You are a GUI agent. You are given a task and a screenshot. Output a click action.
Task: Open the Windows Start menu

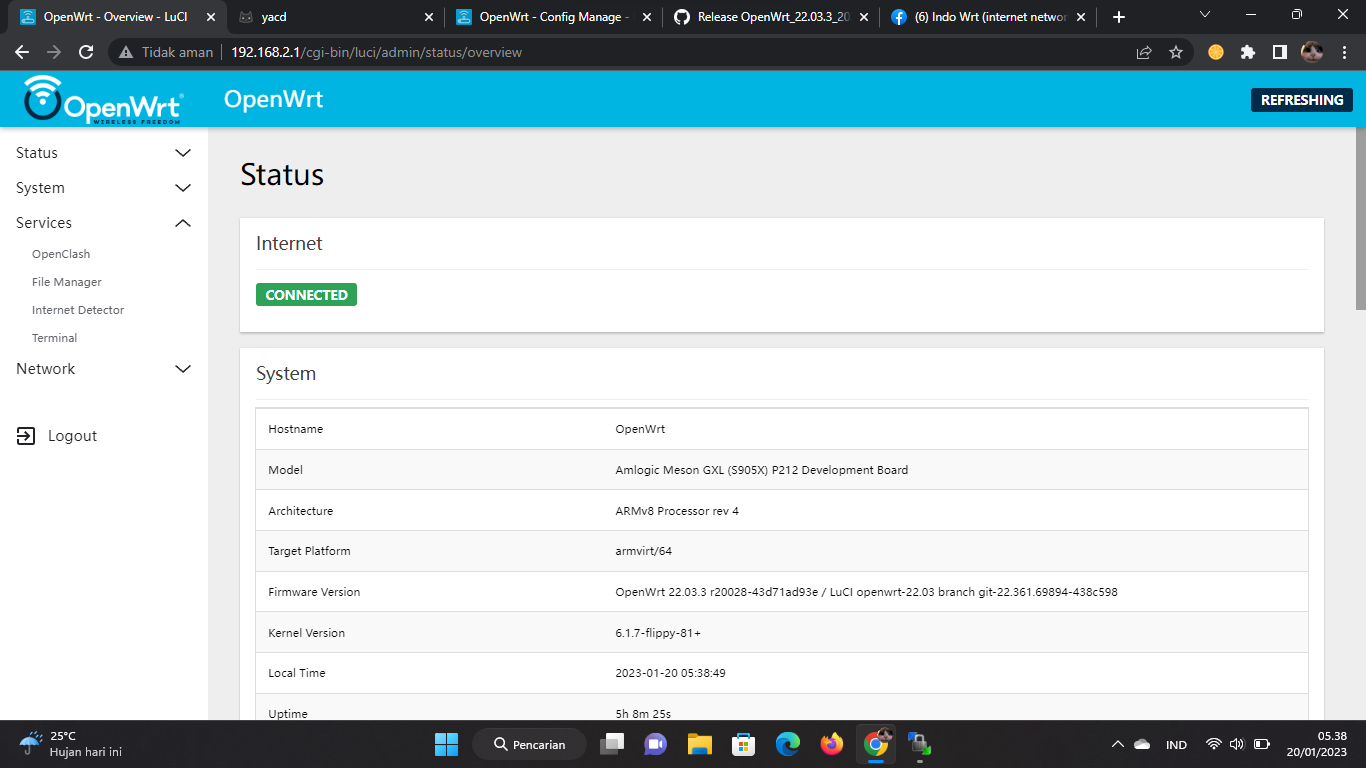[x=446, y=744]
